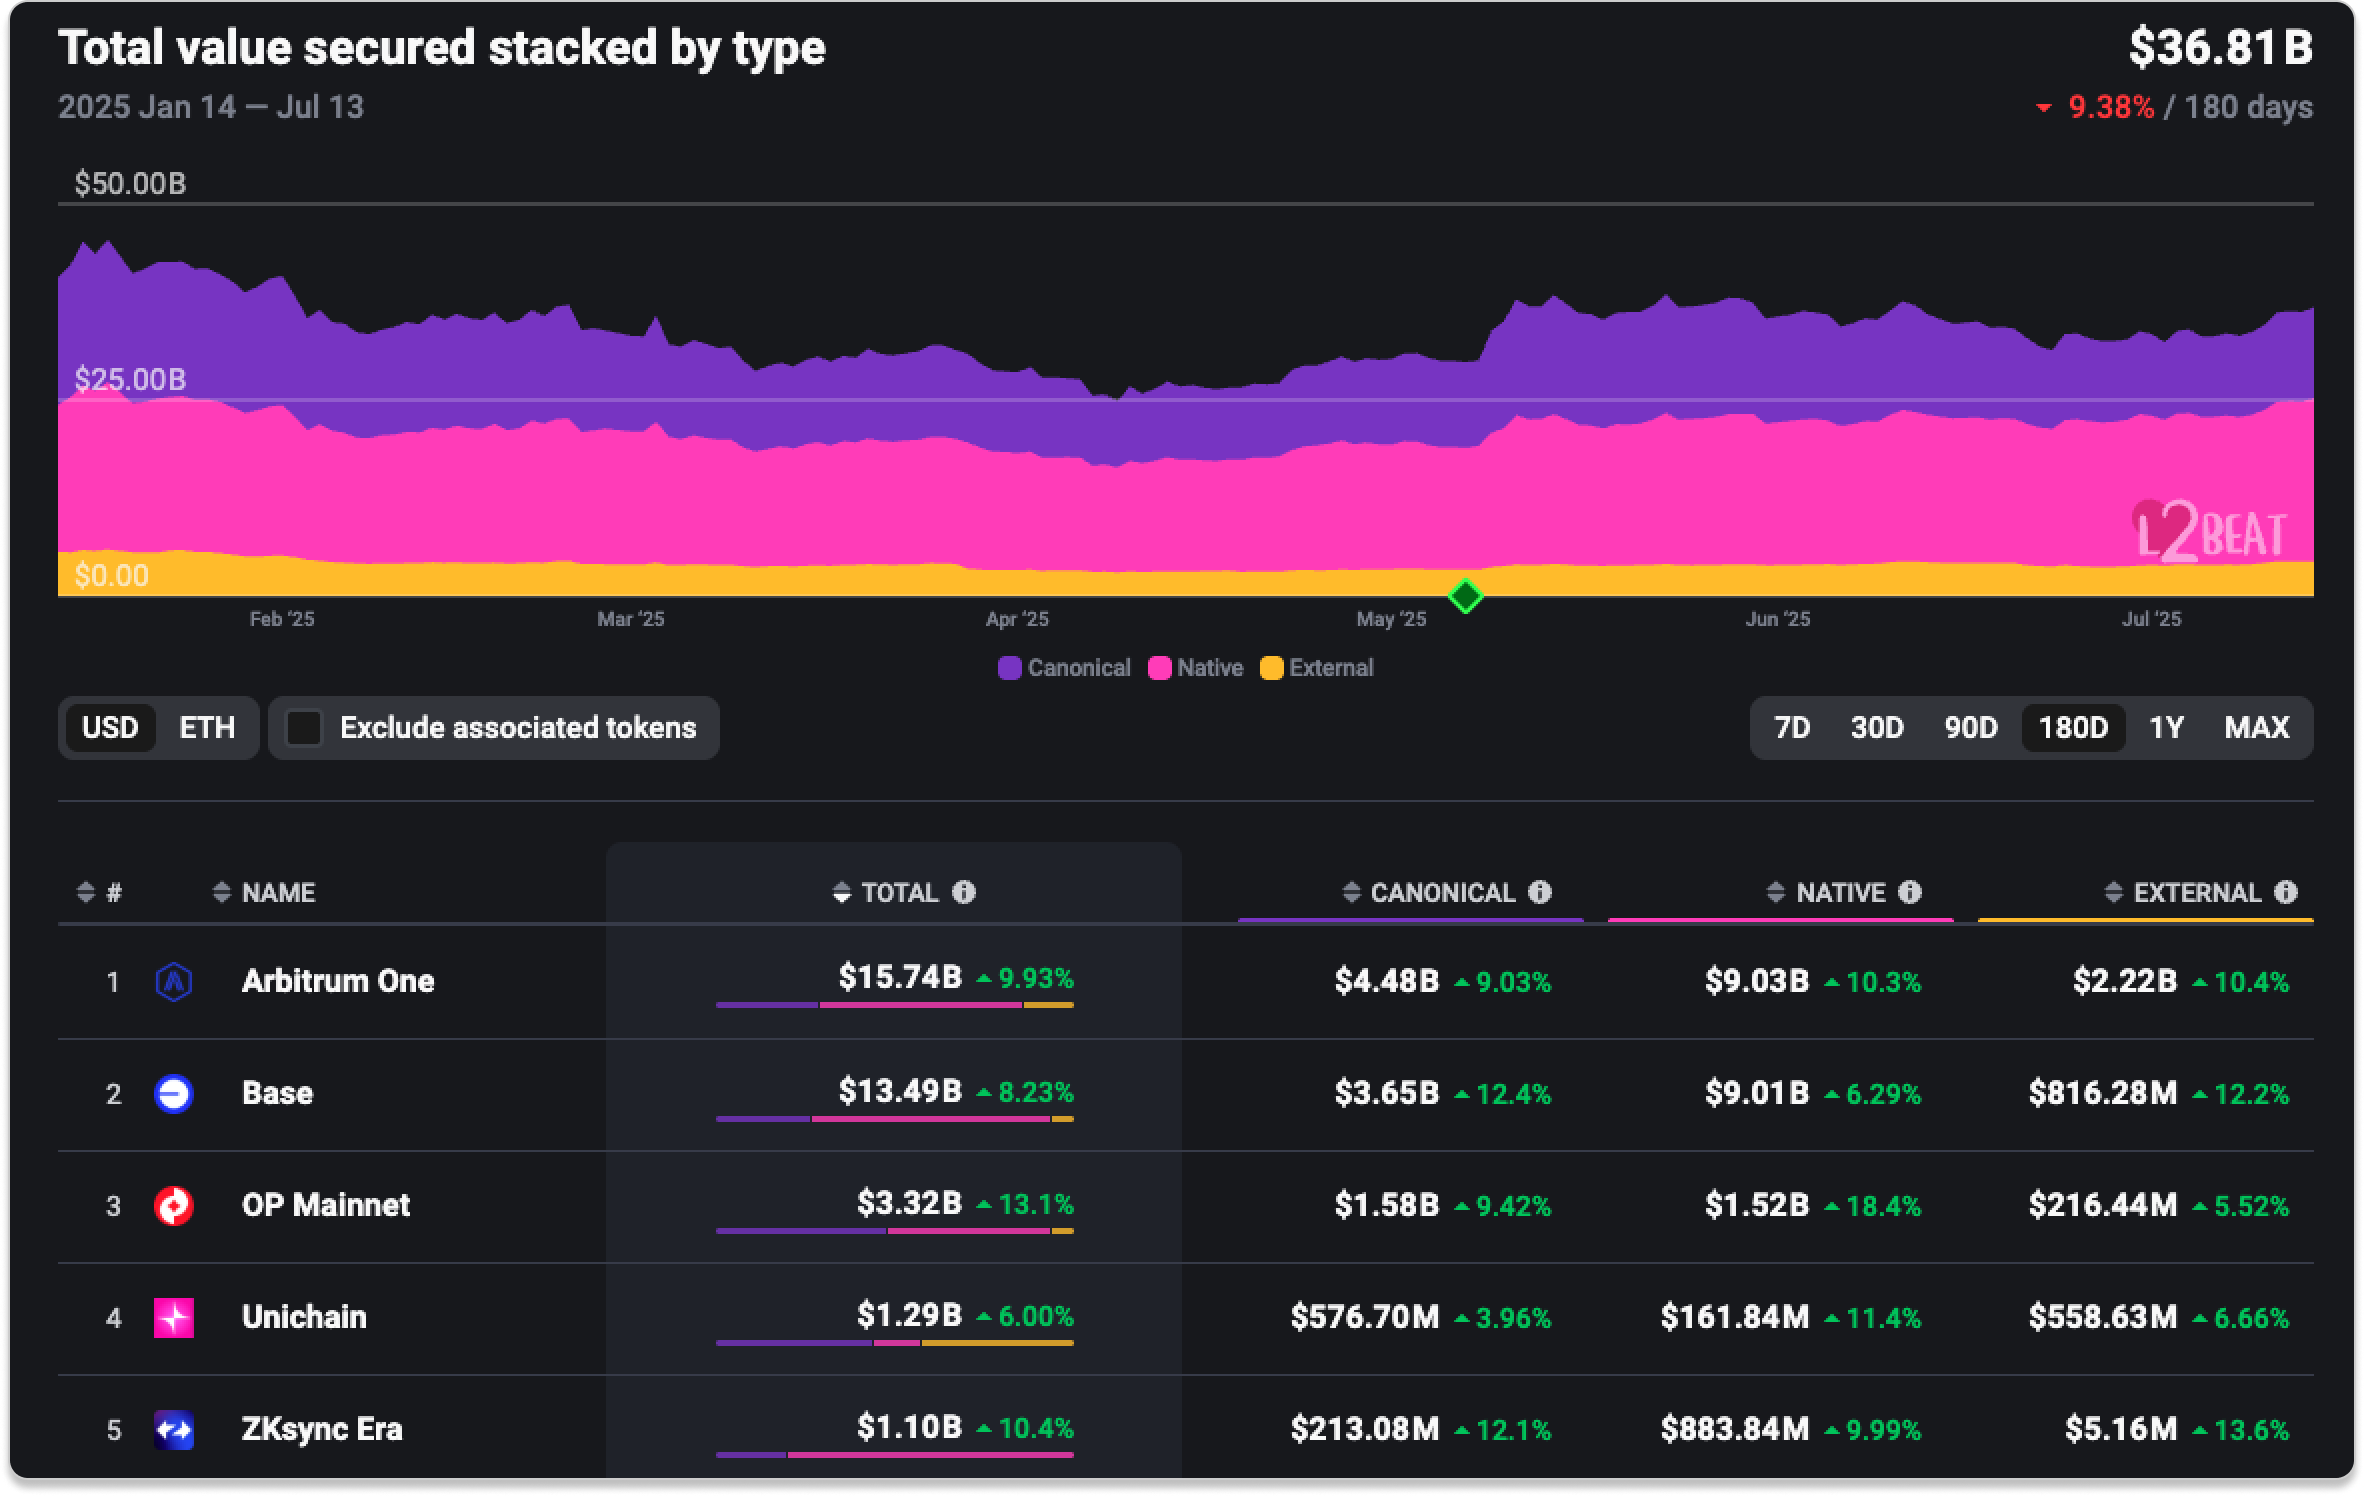
Task: Click info icon next to CANONICAL header
Action: click(1540, 892)
